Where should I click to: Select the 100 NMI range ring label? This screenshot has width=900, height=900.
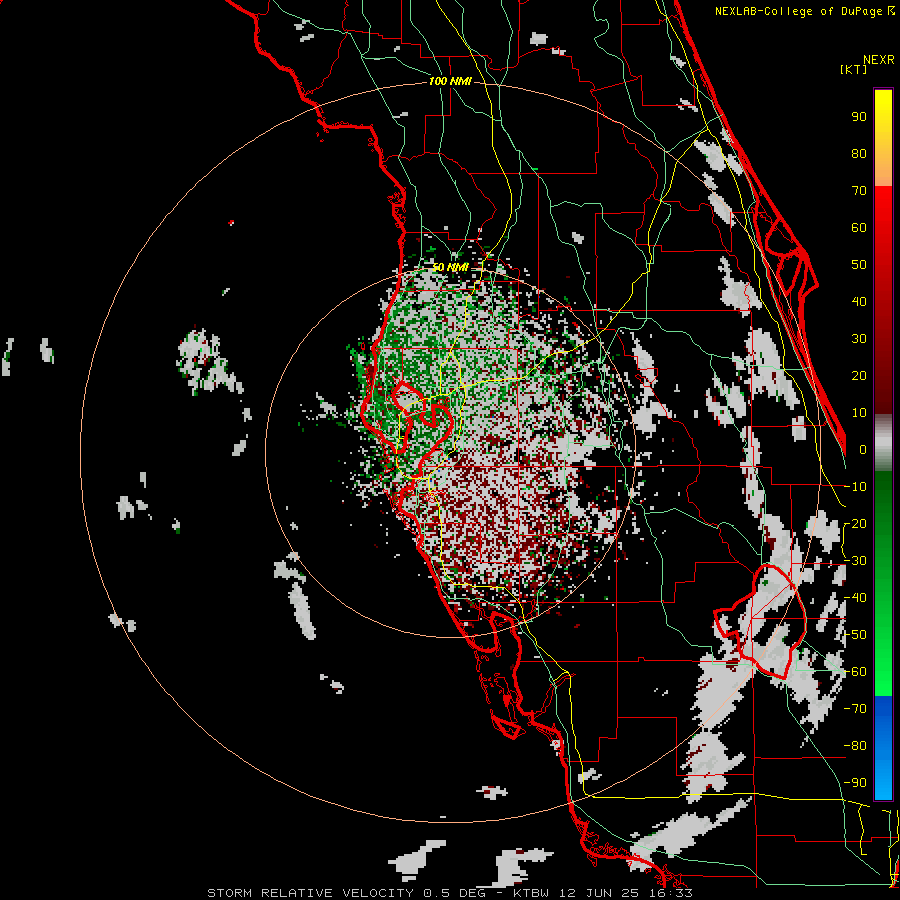tap(450, 82)
